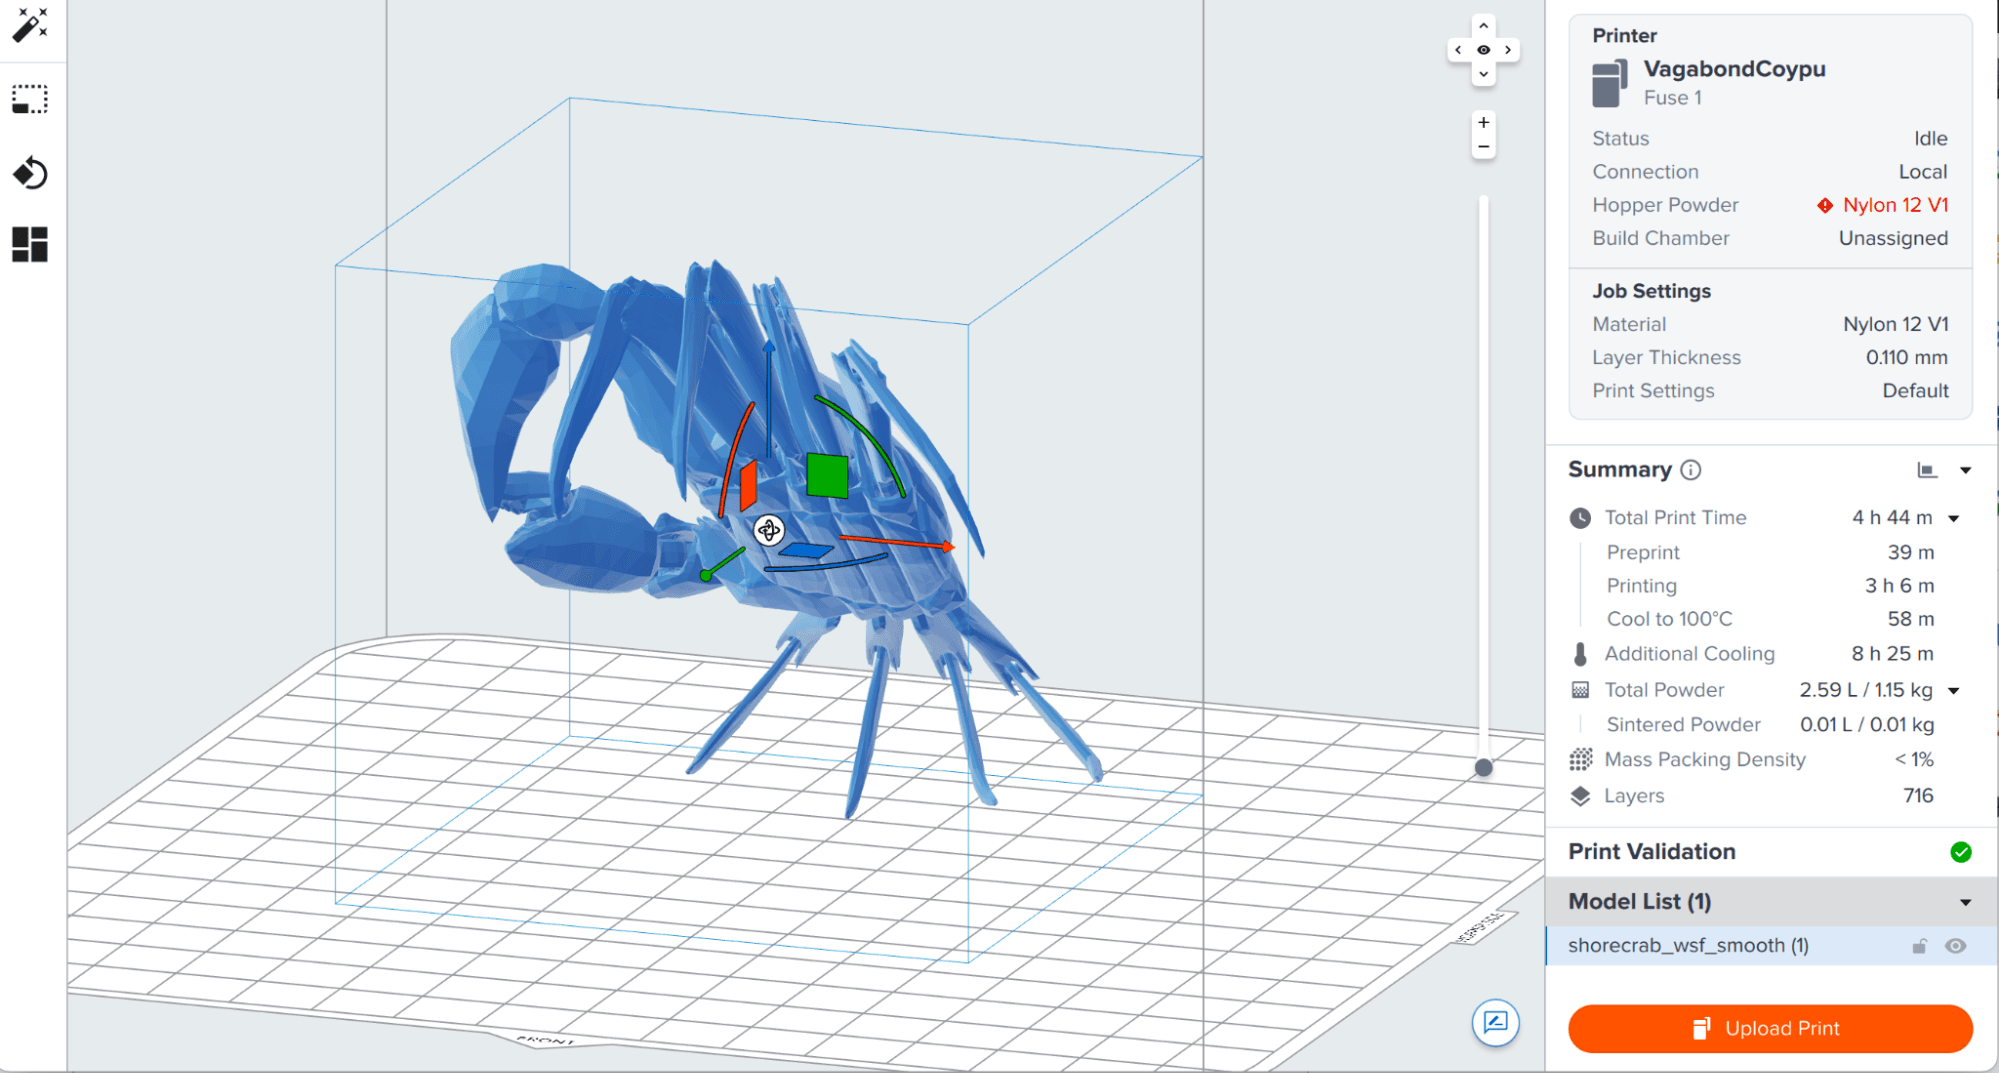Collapse the Model List section
The image size is (1999, 1073).
pyautogui.click(x=1965, y=902)
